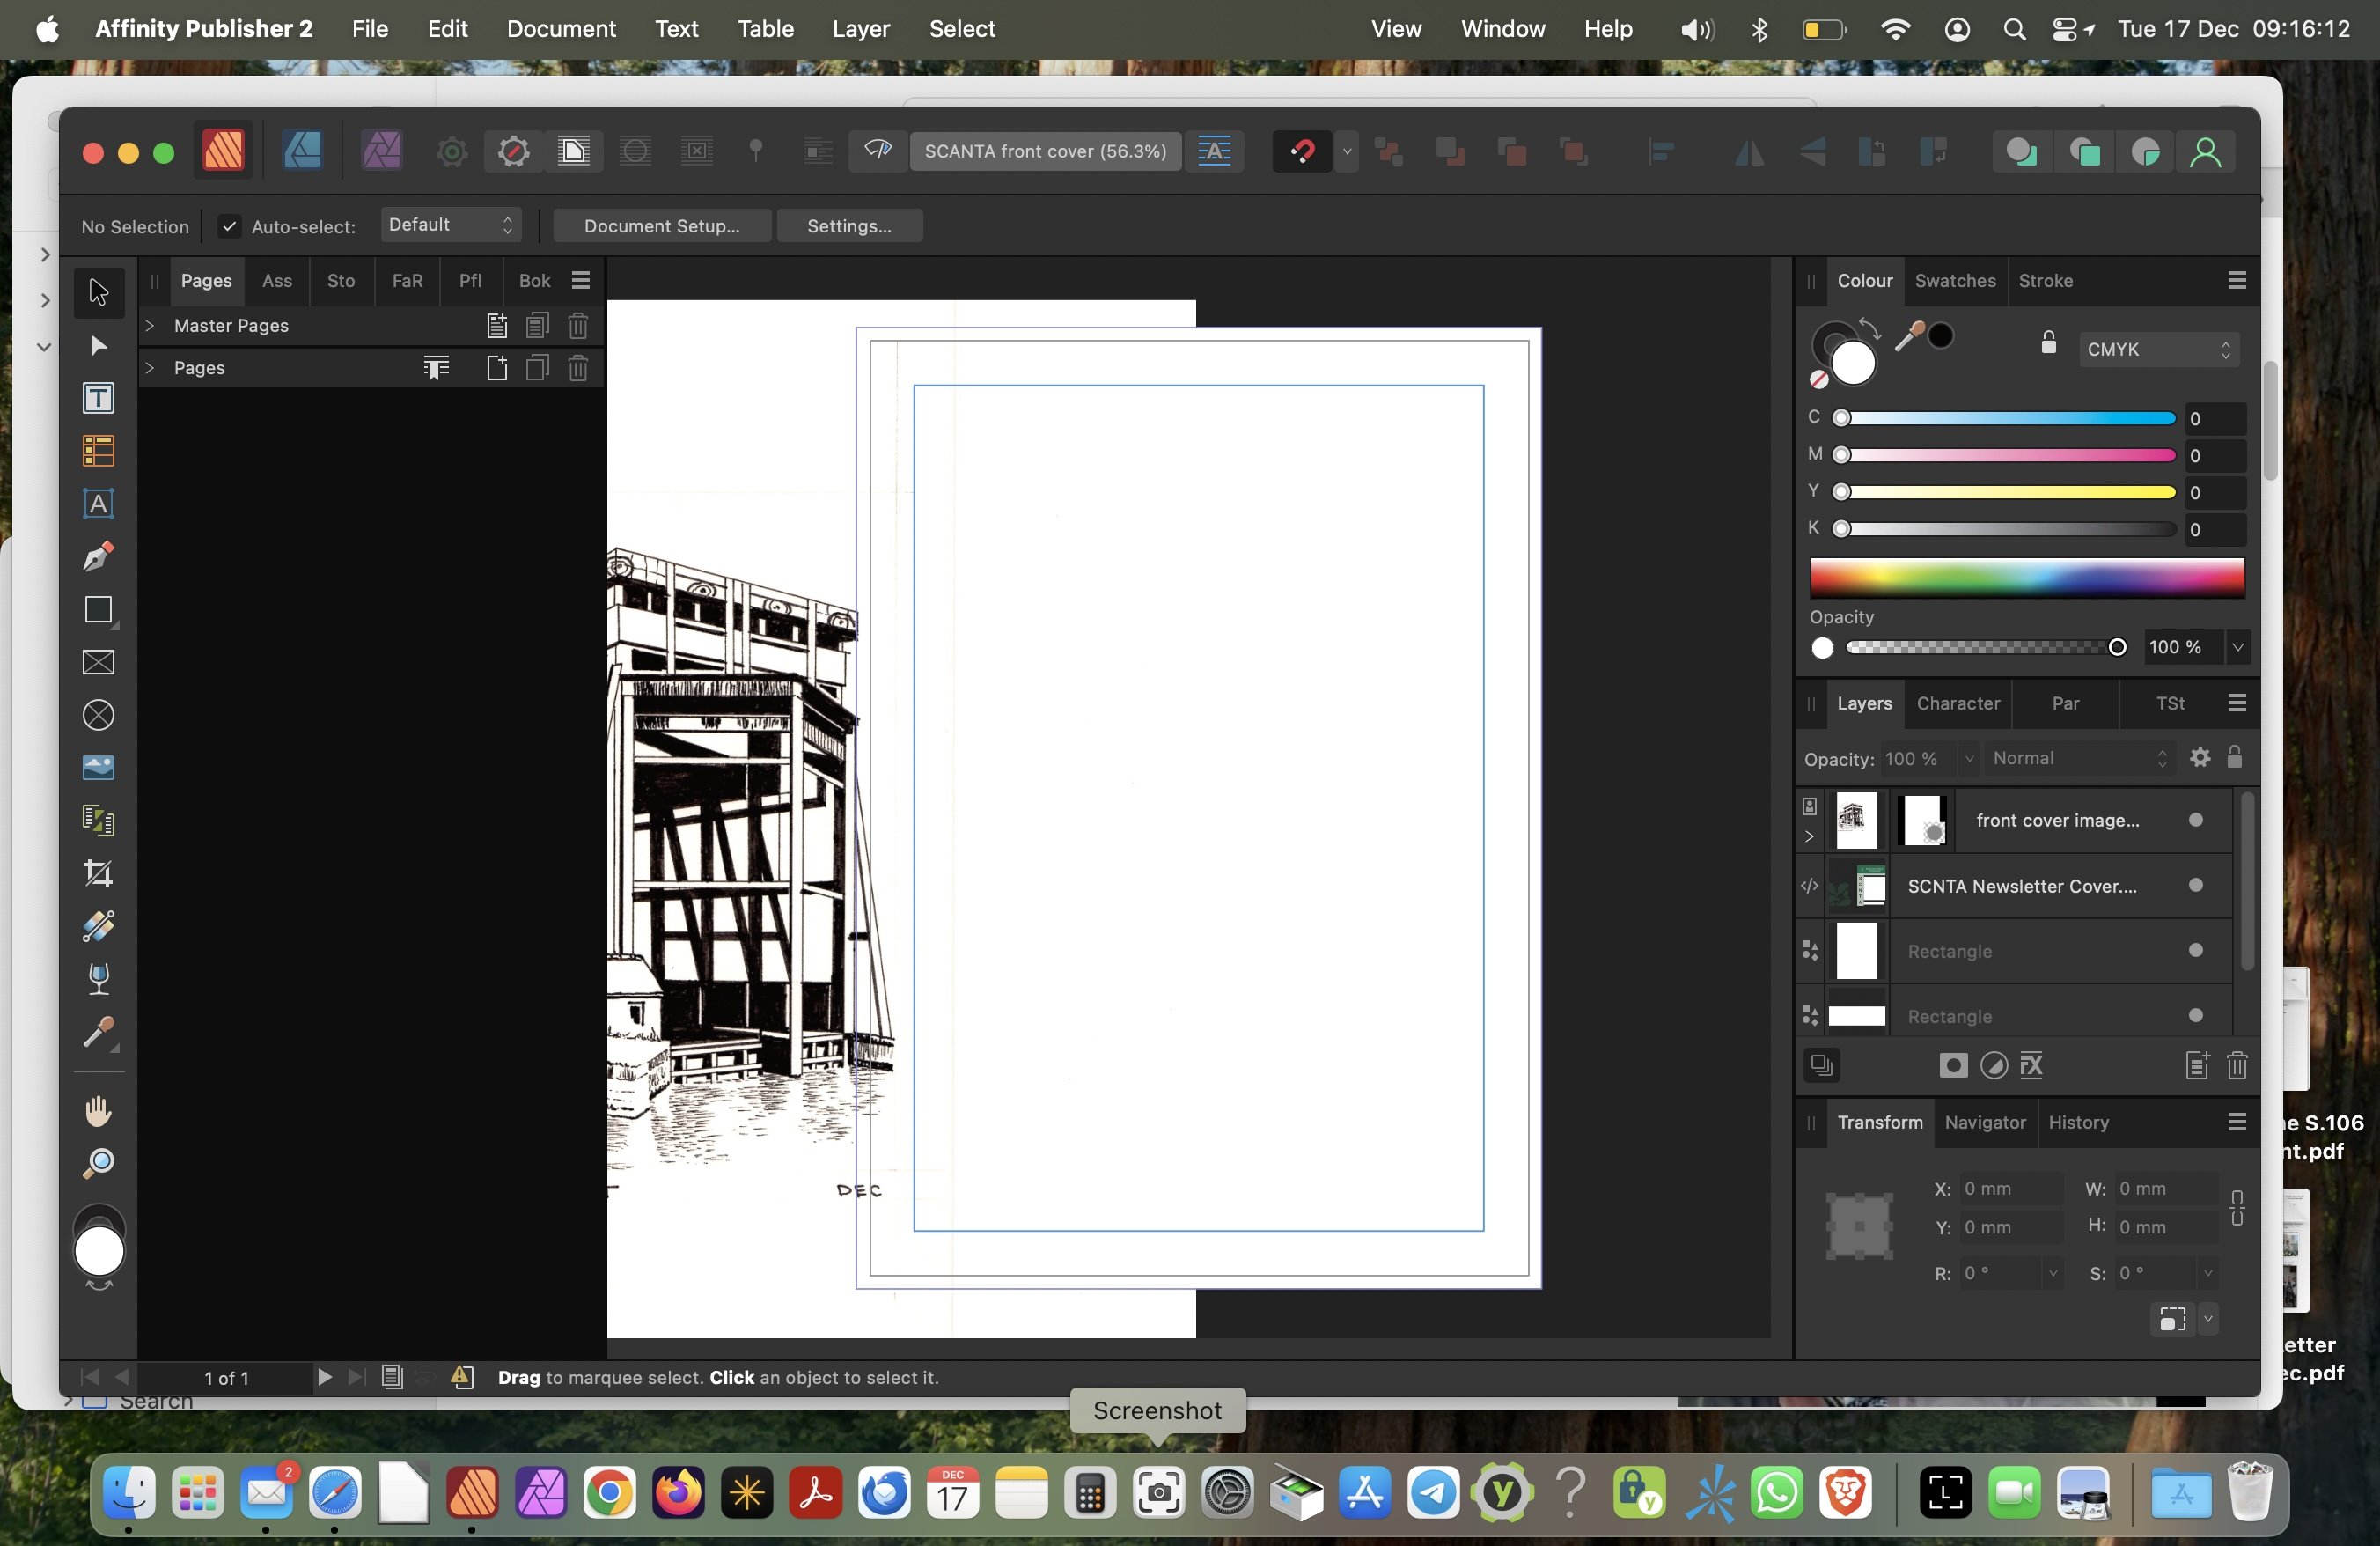Select the Picture Frame Ellipse tool
The image size is (2380, 1546).
[98, 715]
